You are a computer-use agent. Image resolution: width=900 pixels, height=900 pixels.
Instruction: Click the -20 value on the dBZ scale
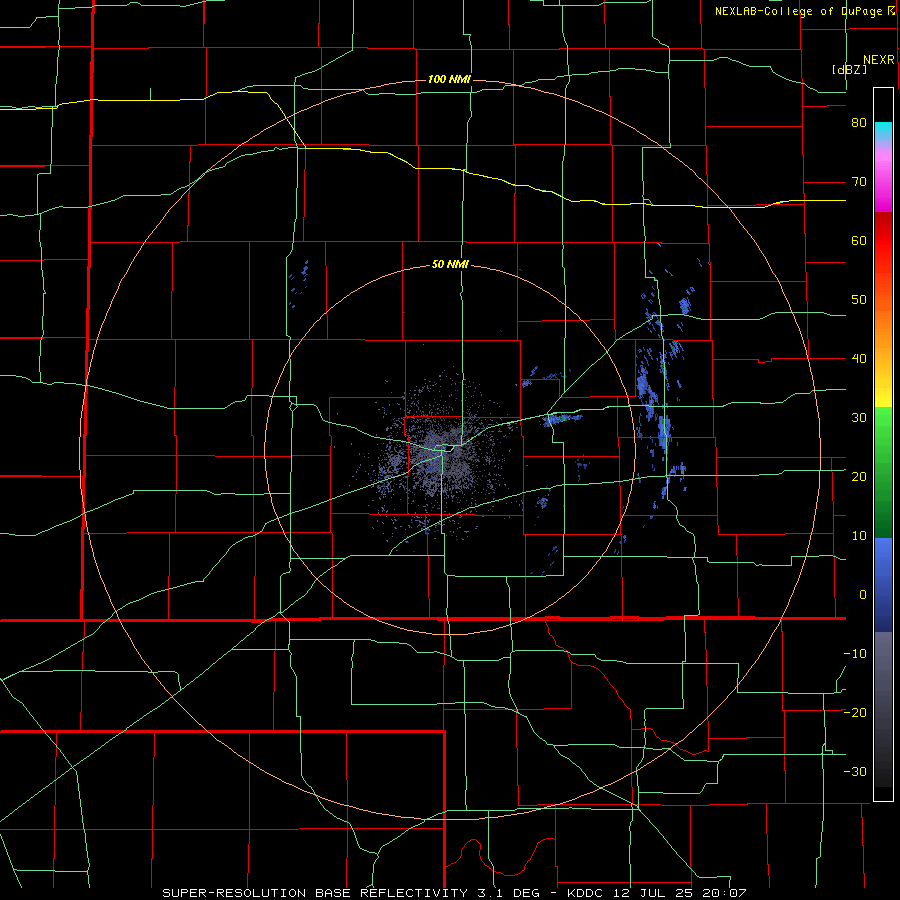coord(855,712)
